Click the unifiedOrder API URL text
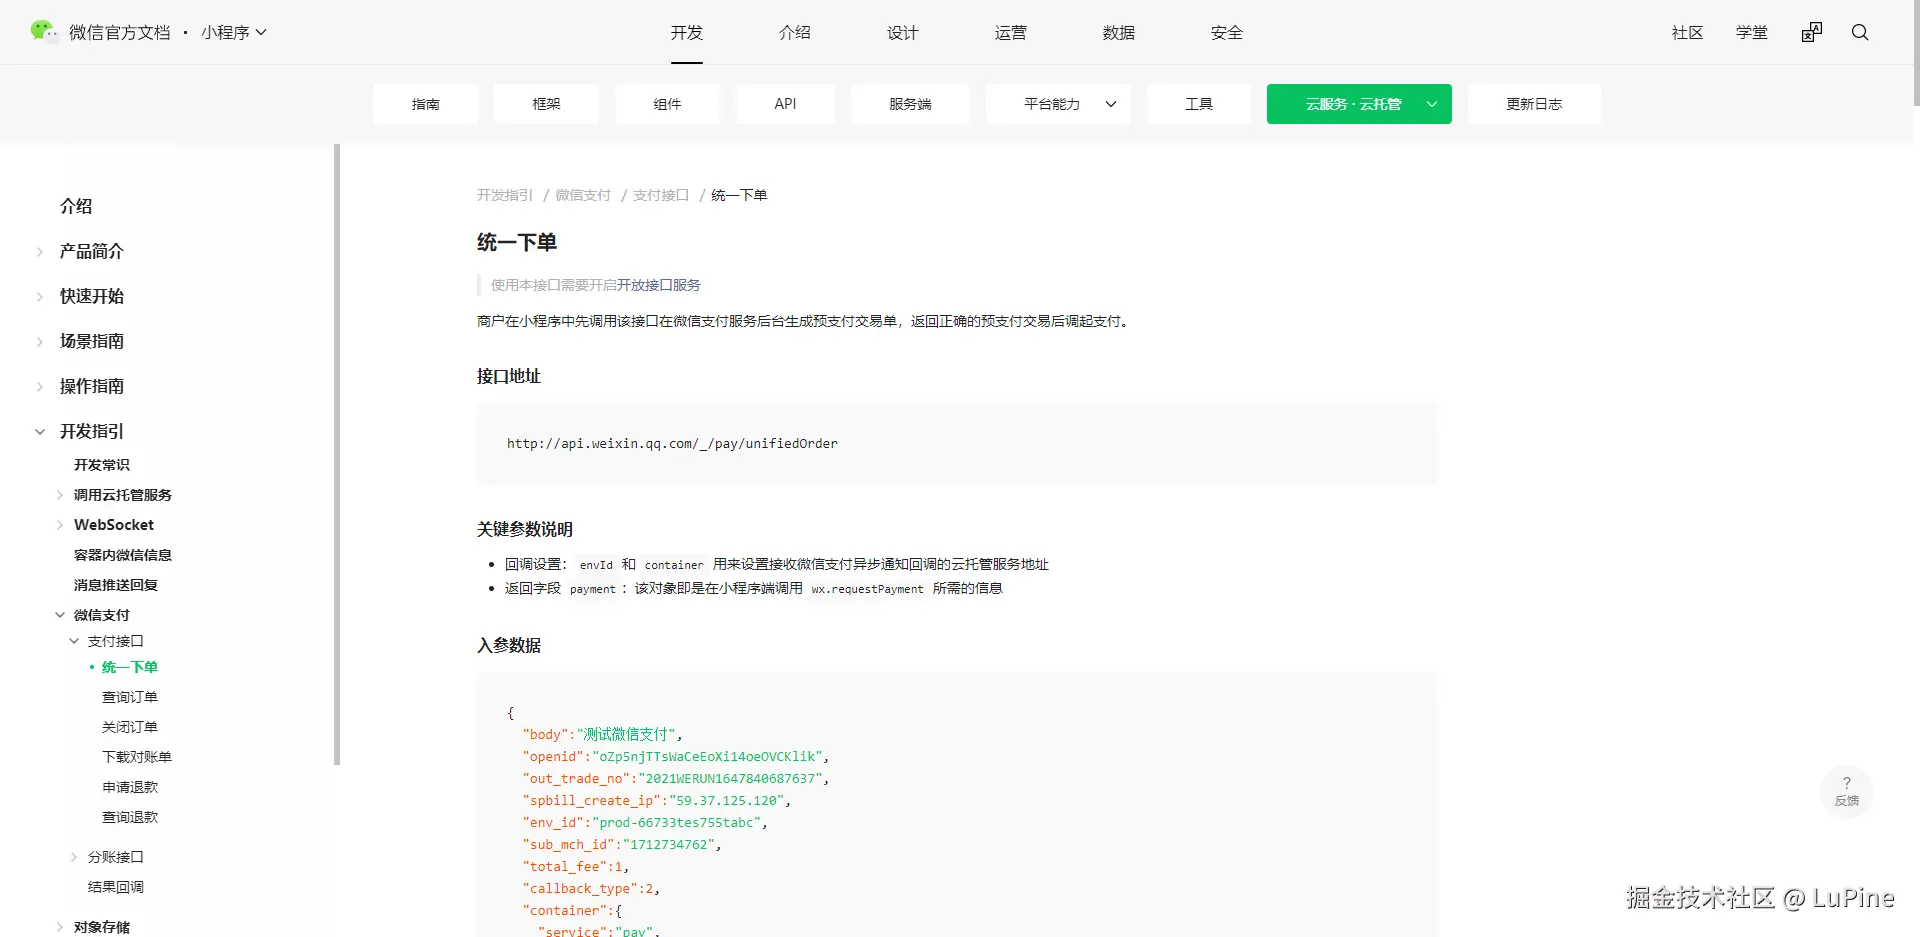Screen dimensions: 1920x937 672,443
